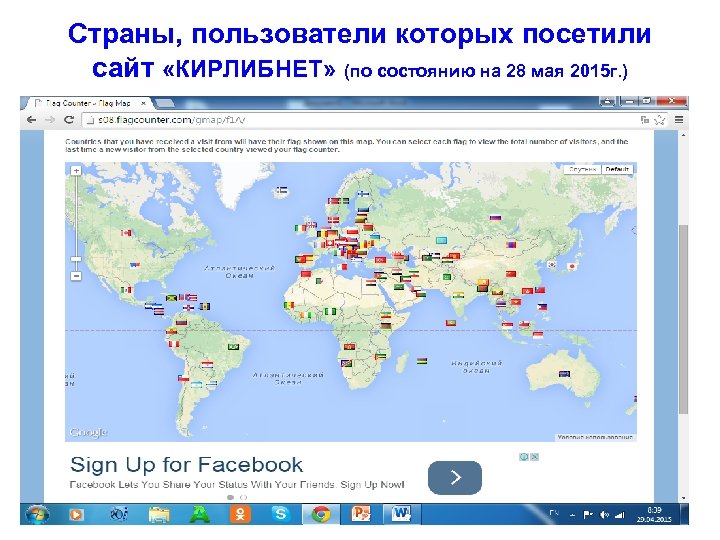The height and width of the screenshot is (540, 720).
Task: Click the Kazakhstan flag on map
Action: (x=441, y=241)
